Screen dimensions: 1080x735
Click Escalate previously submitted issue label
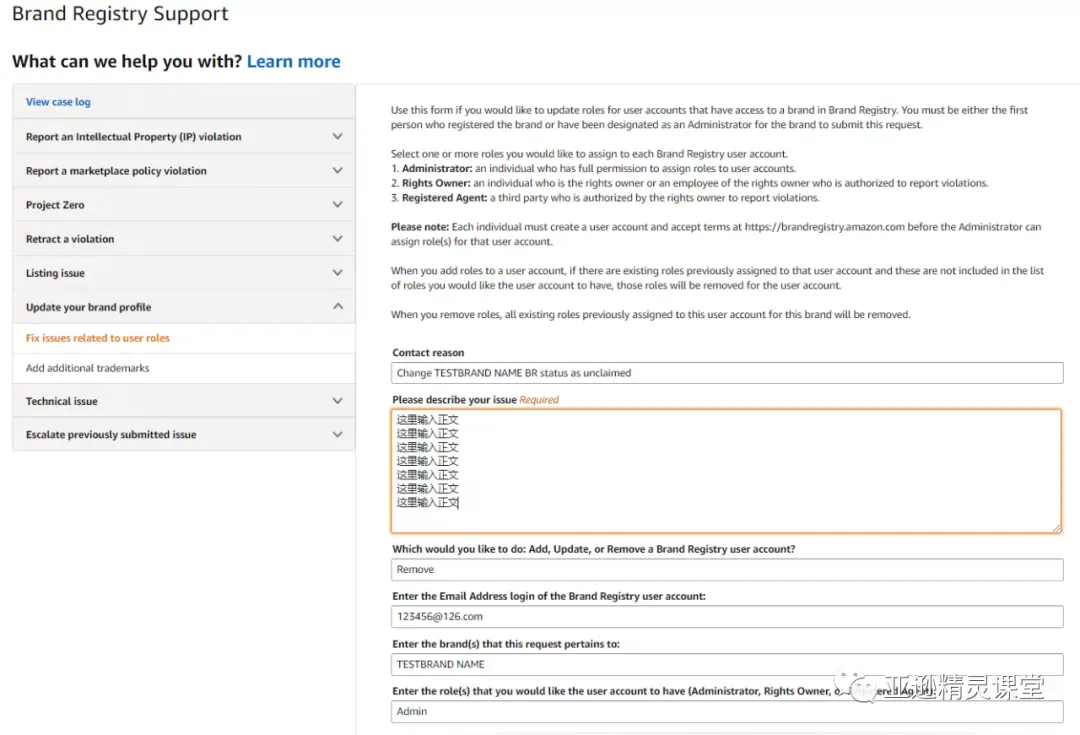pyautogui.click(x=111, y=435)
